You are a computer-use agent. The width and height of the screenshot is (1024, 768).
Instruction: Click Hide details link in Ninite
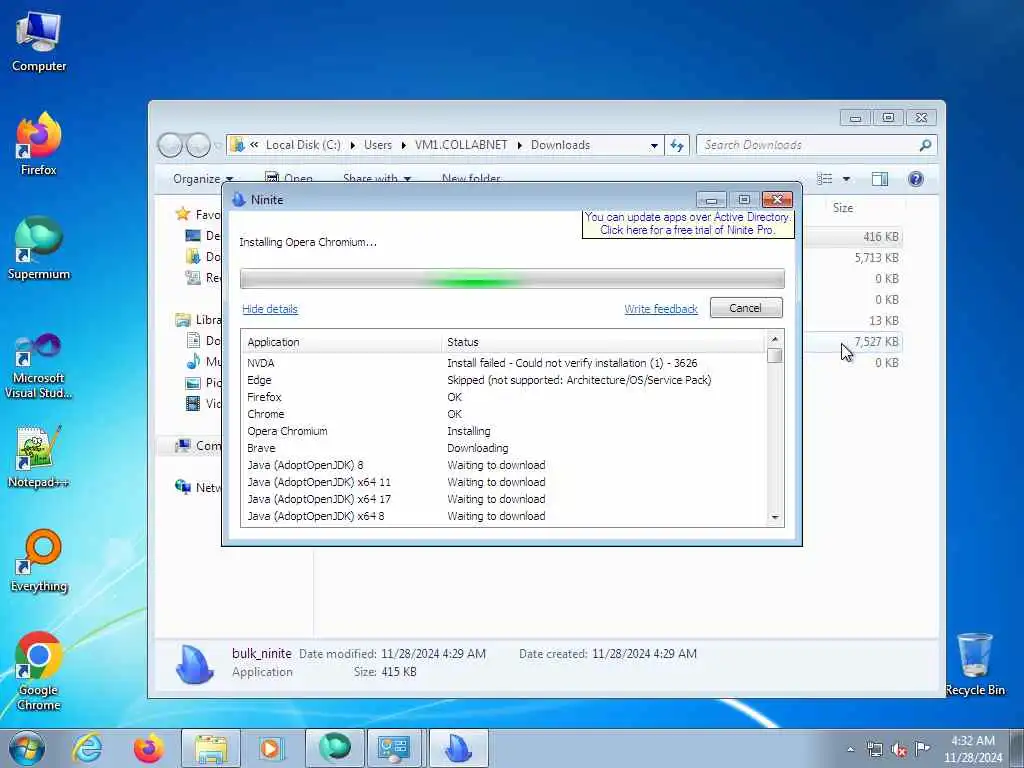(270, 309)
